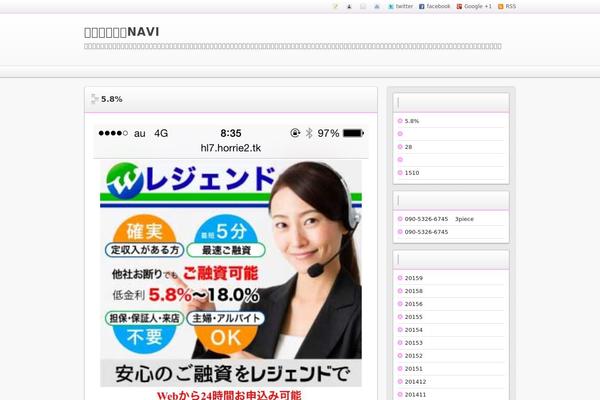Open the 201412 archive link

(x=415, y=382)
